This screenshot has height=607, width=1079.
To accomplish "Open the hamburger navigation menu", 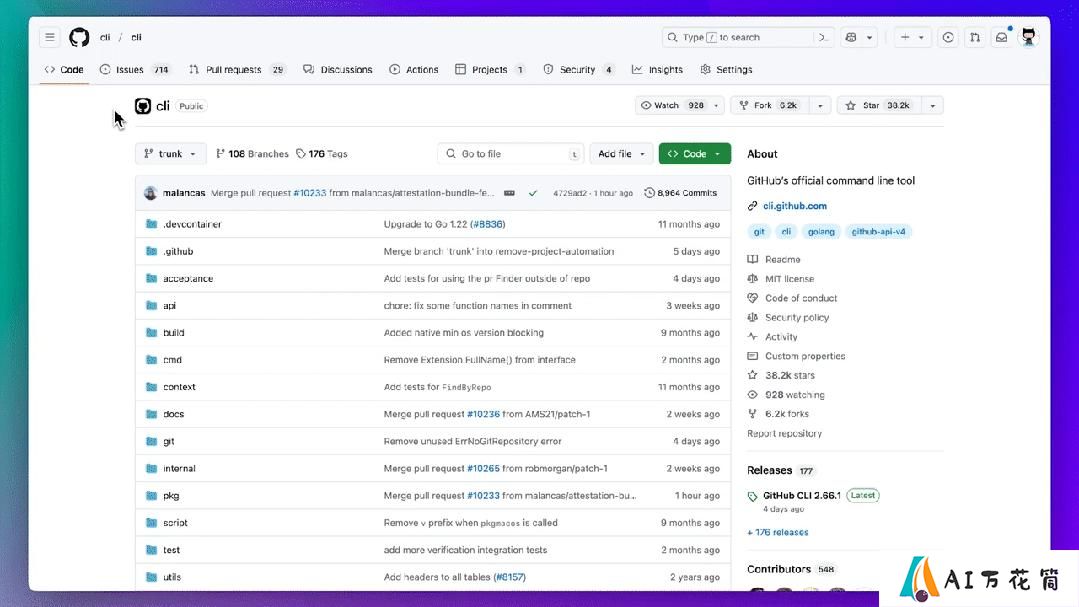I will point(50,37).
